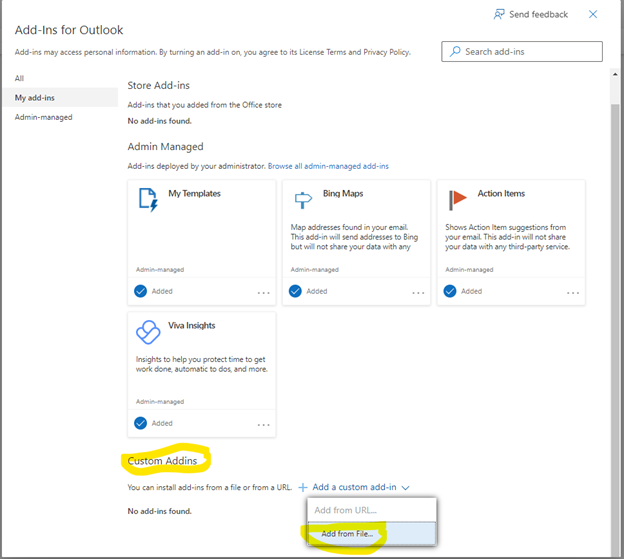Image resolution: width=624 pixels, height=559 pixels.
Task: Click the Send feedback icon
Action: coord(500,15)
